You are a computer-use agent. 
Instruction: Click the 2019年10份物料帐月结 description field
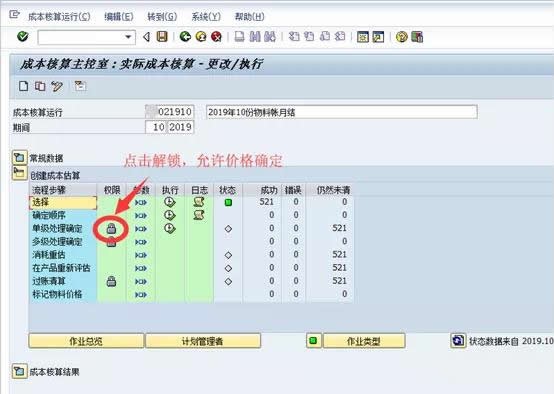point(342,112)
